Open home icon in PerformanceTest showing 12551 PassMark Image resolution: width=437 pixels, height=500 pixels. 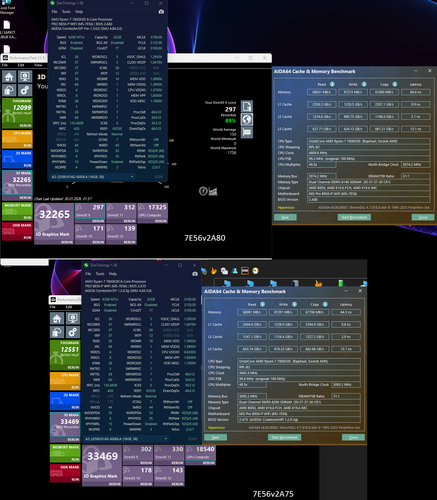[x=57, y=318]
